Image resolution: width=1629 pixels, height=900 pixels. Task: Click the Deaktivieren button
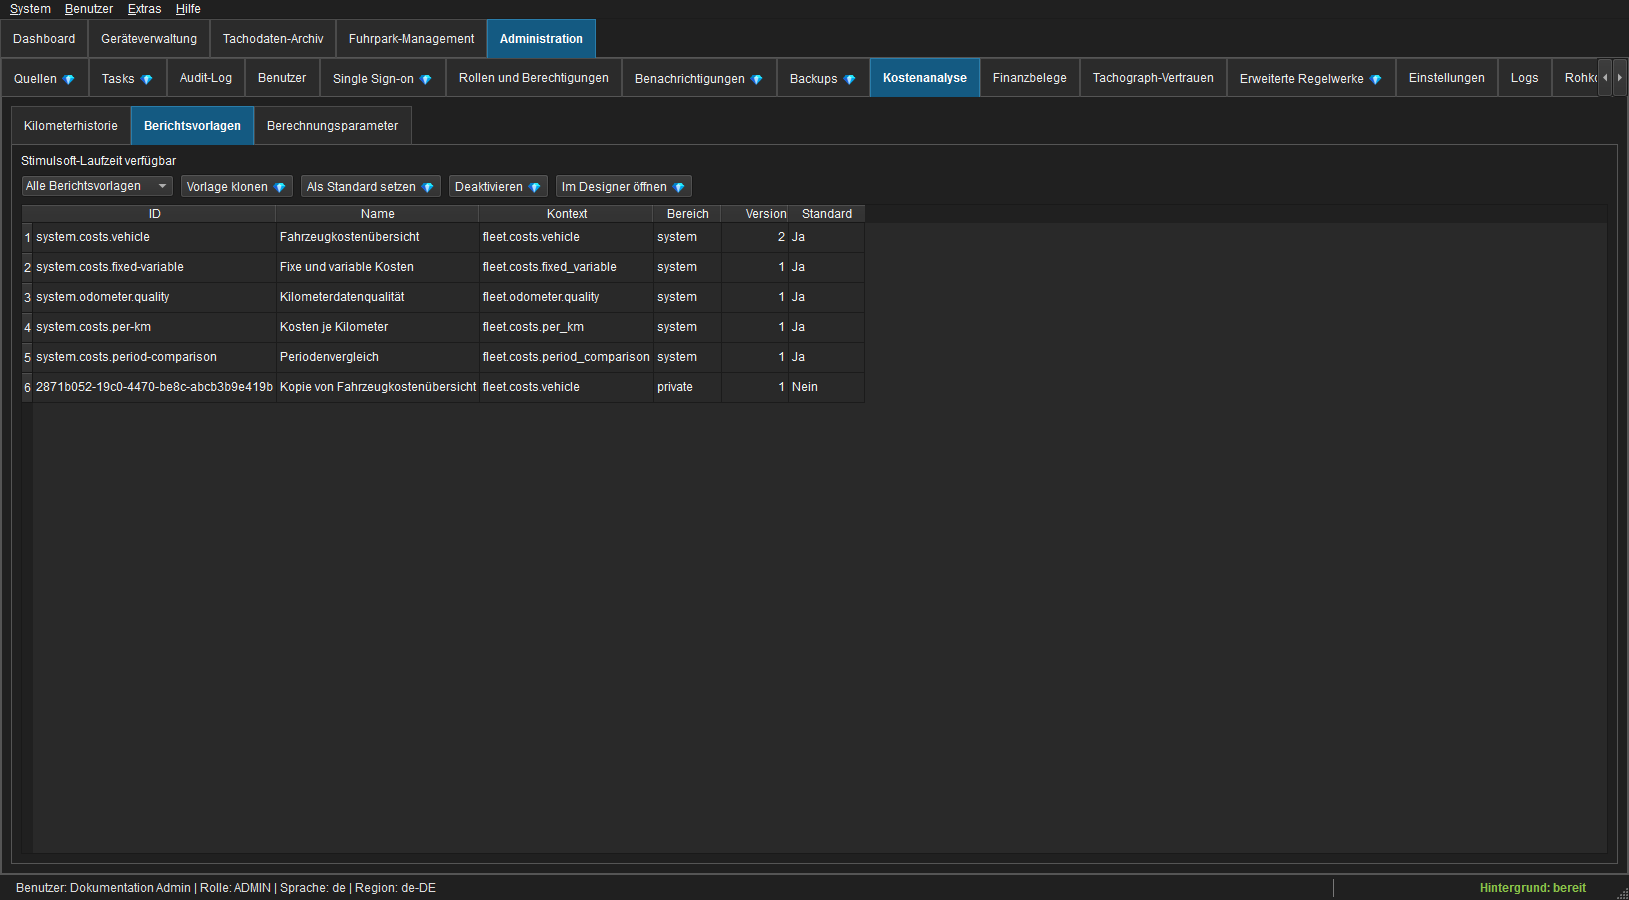pyautogui.click(x=498, y=187)
